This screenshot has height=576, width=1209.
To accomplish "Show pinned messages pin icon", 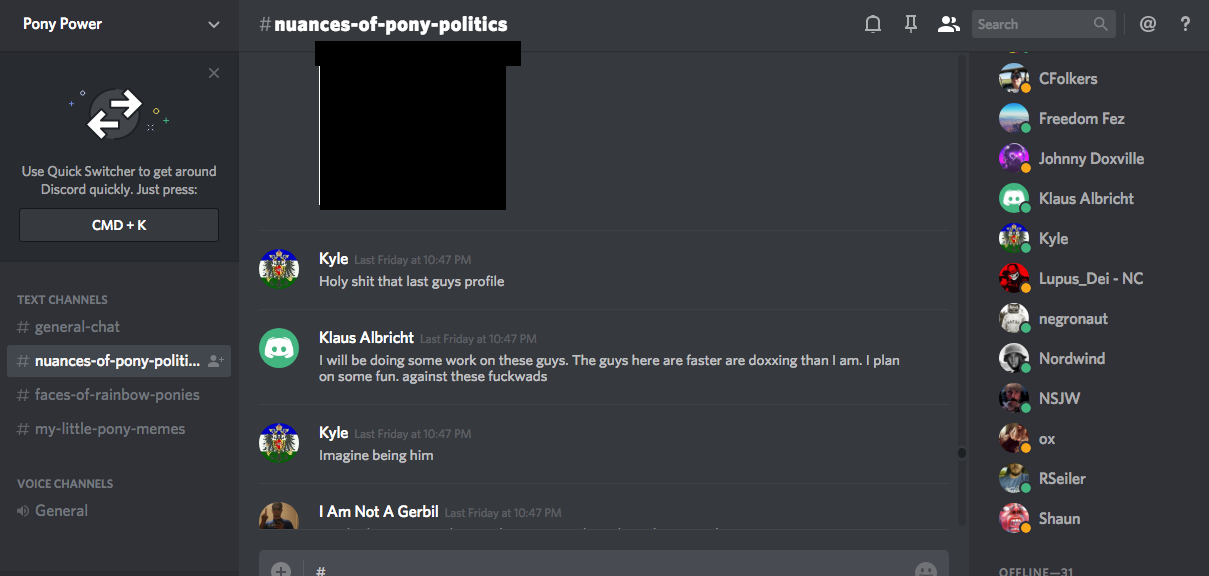I will click(x=910, y=24).
